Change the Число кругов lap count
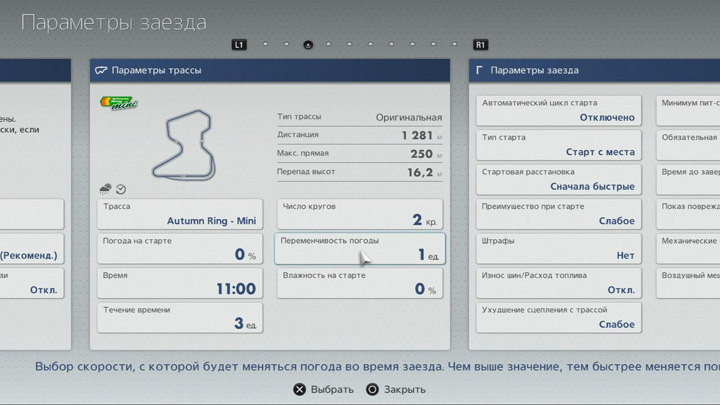The image size is (720, 405). [359, 214]
